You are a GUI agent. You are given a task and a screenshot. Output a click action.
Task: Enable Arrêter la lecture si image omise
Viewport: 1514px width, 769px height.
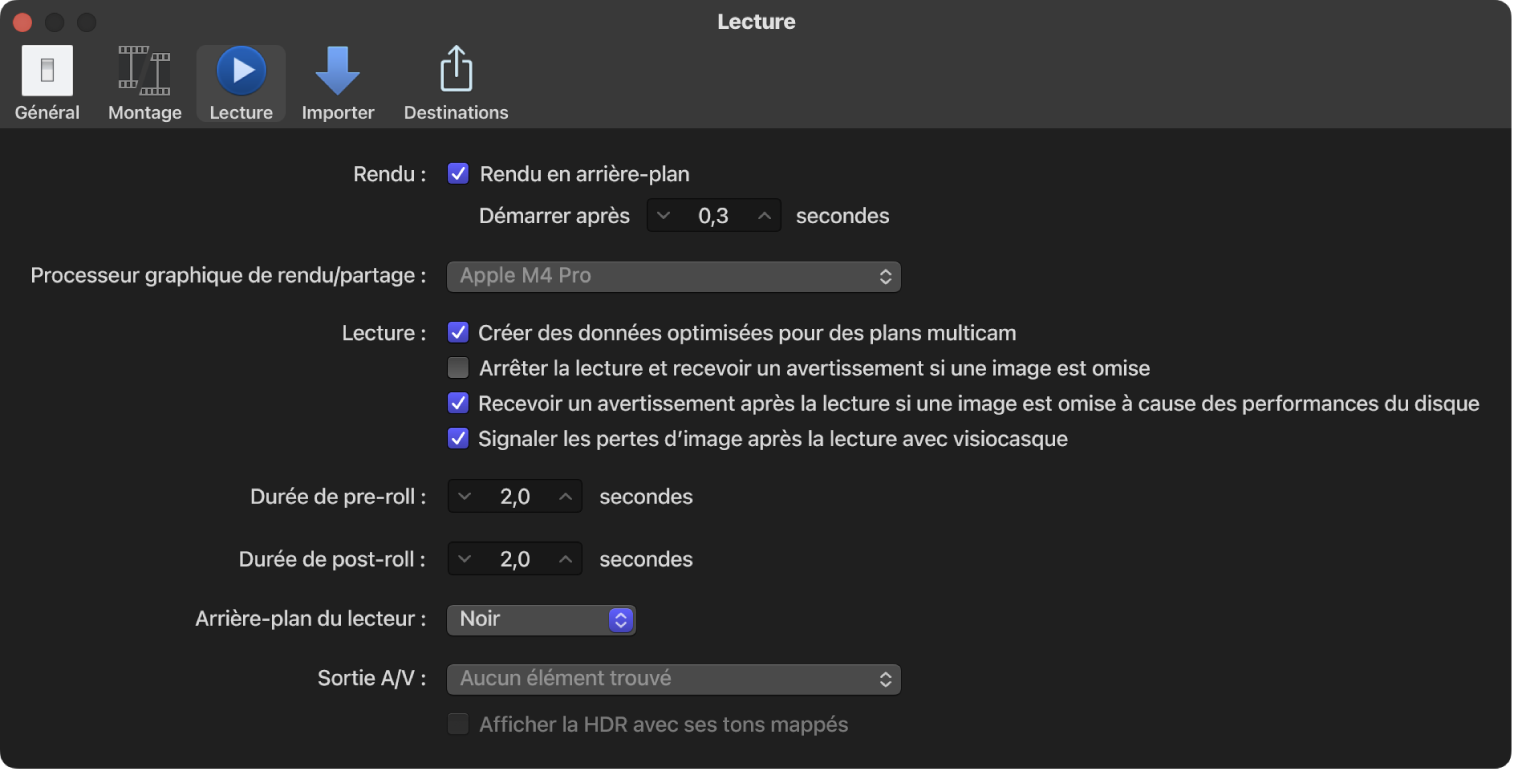pos(458,368)
